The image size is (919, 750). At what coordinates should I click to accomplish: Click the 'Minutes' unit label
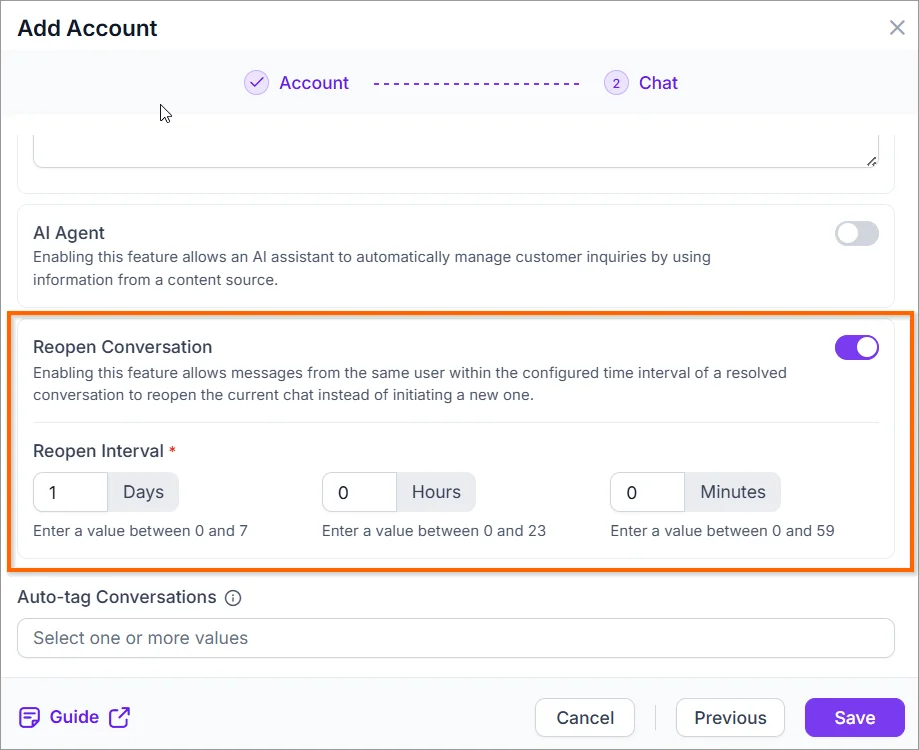point(733,492)
